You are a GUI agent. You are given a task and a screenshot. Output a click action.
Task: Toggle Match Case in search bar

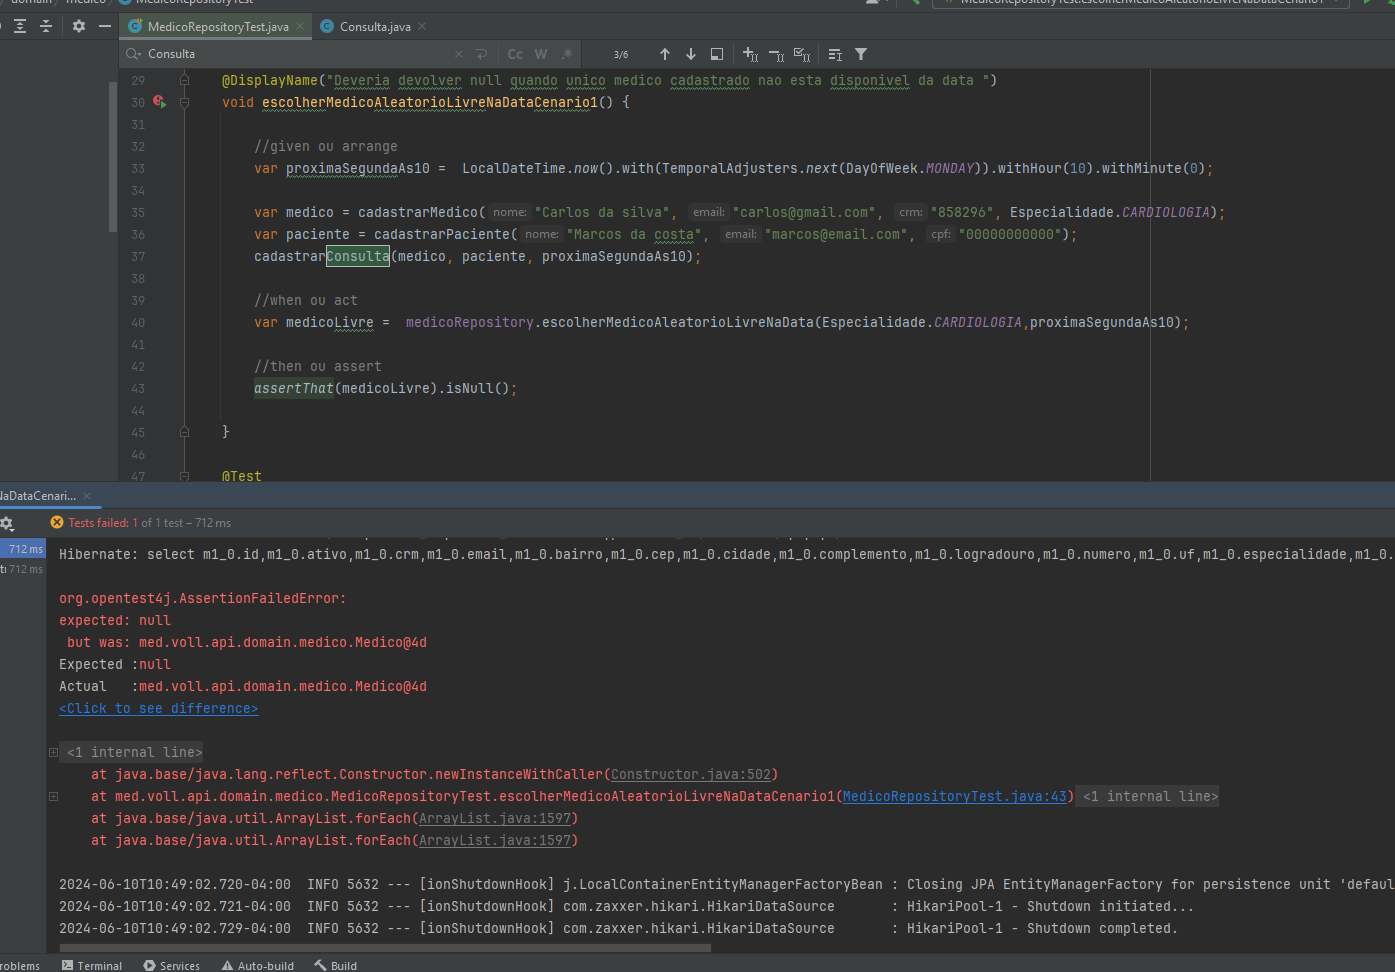pos(515,54)
